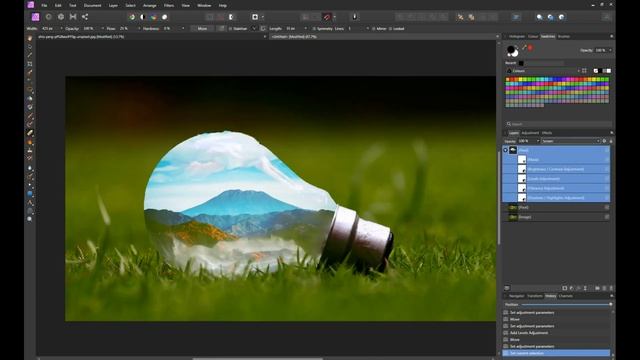The image size is (640, 360).
Task: Click the Add Pixel Layer icon
Action: pyautogui.click(x=604, y=288)
